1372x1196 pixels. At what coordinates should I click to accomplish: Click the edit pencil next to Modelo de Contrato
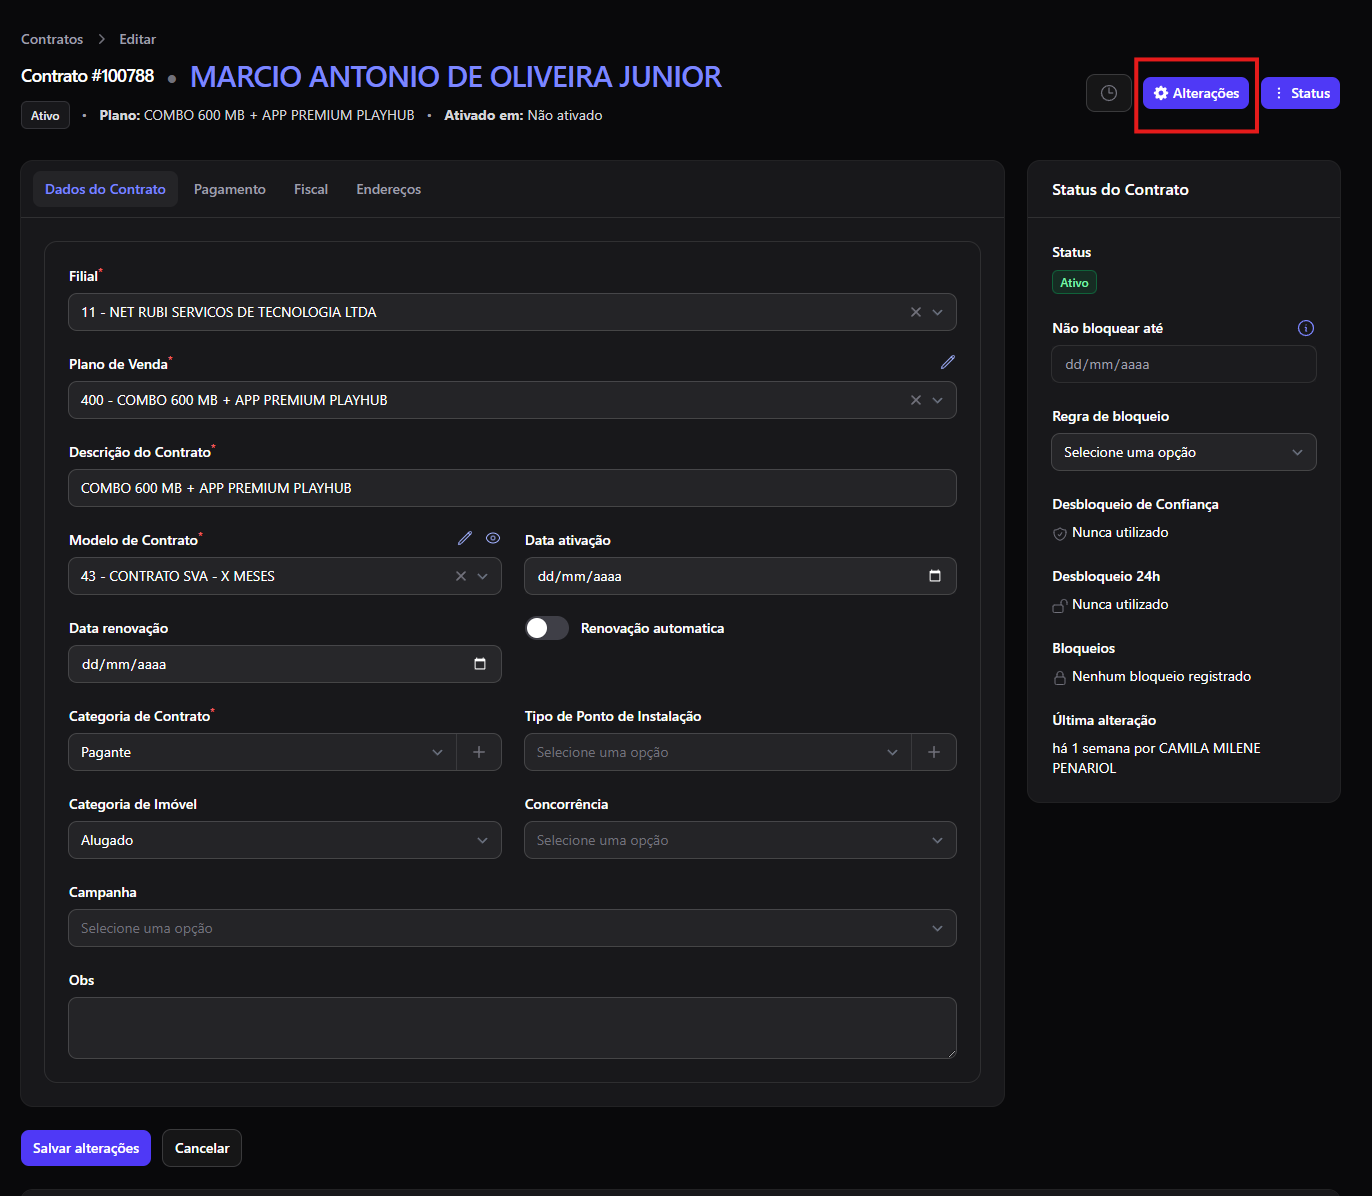point(465,538)
